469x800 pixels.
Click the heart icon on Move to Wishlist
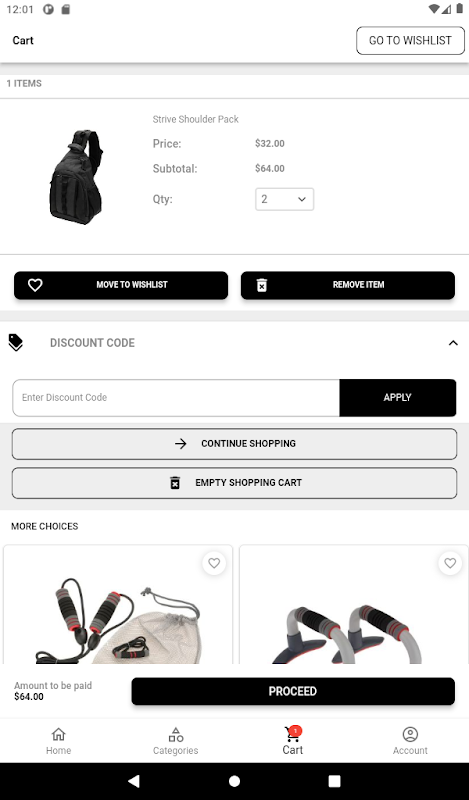tap(35, 285)
